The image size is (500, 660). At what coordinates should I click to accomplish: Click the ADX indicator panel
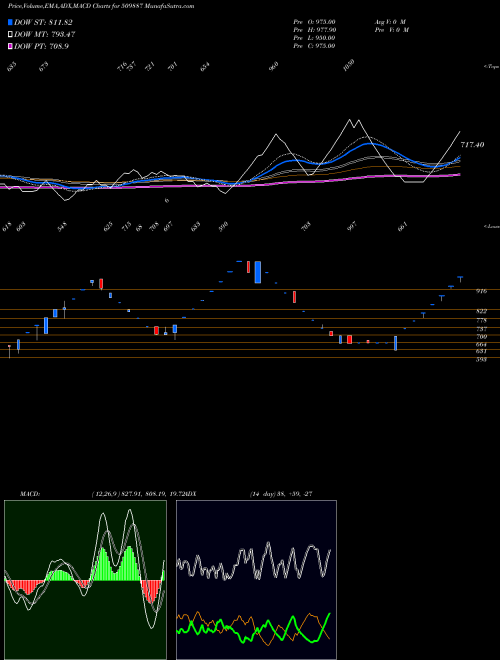(256, 580)
